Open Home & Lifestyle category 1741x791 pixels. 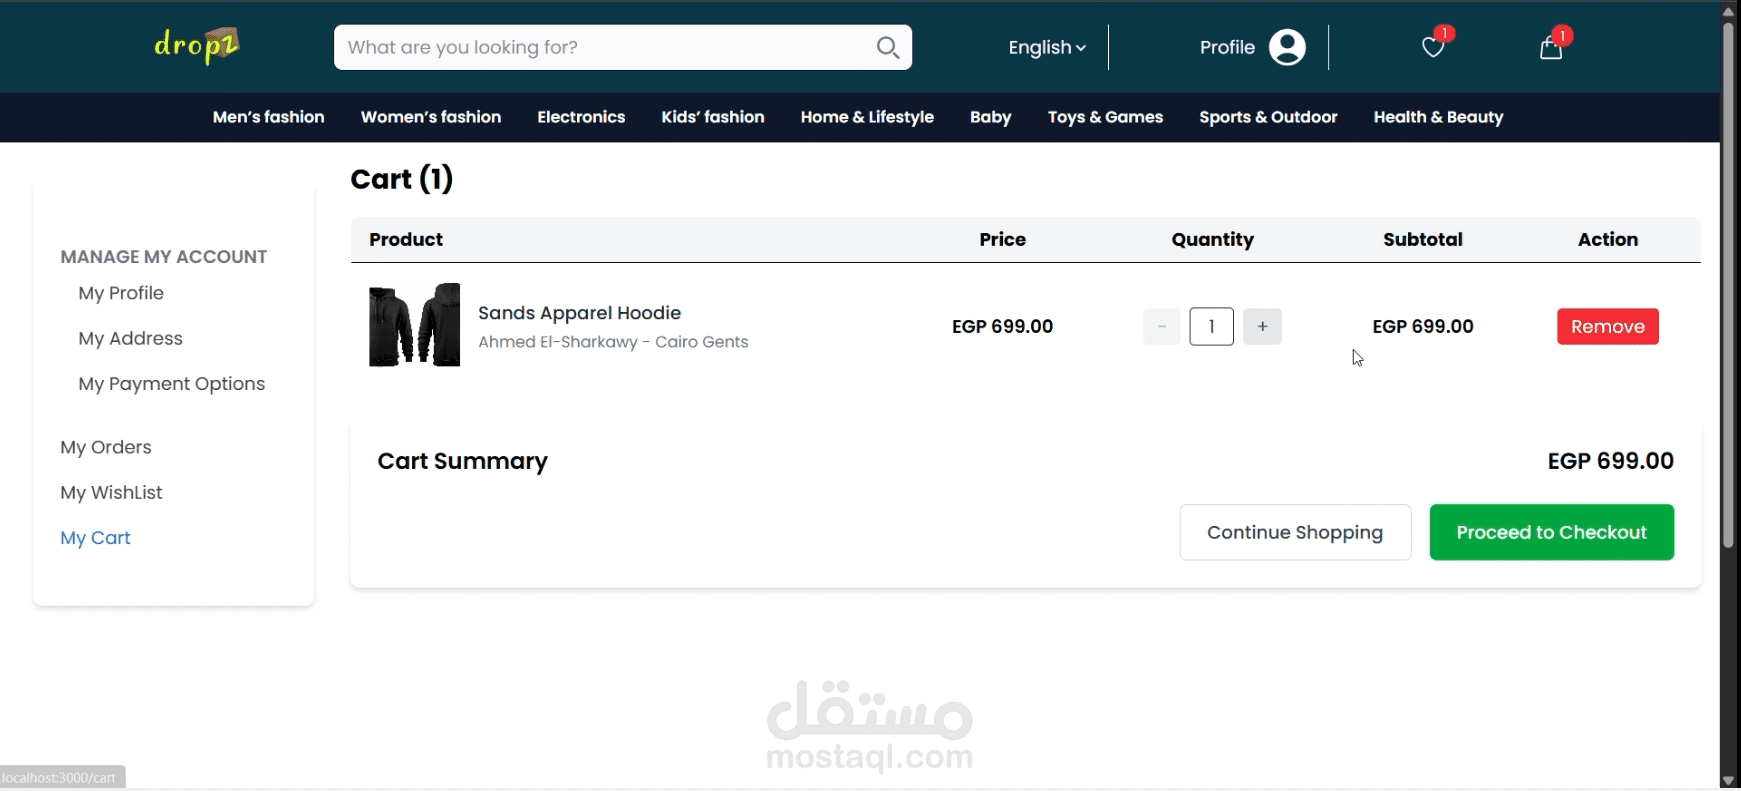[867, 117]
